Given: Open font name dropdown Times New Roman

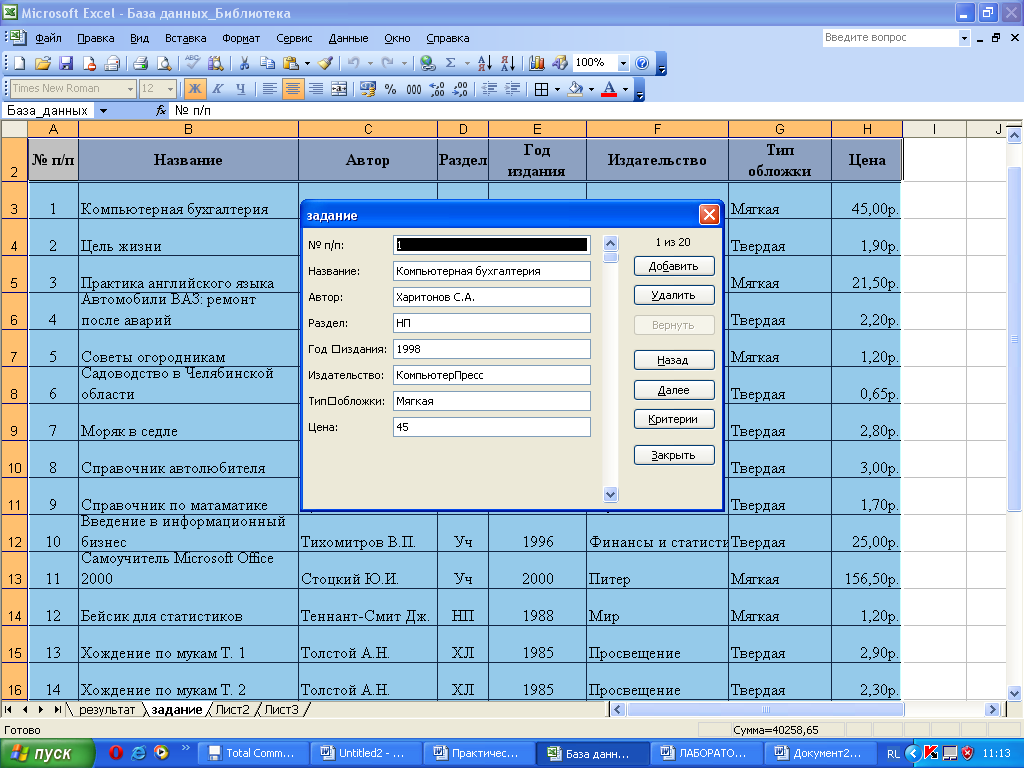Looking at the screenshot, I should click(x=130, y=89).
